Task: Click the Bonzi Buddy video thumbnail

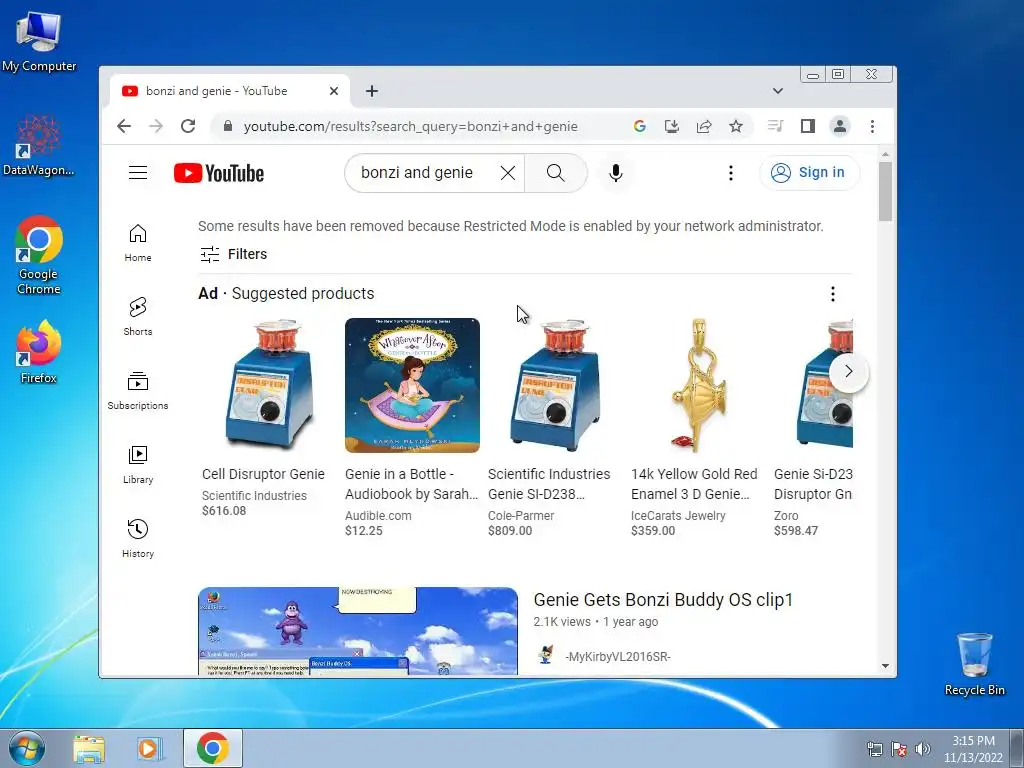Action: pyautogui.click(x=358, y=631)
